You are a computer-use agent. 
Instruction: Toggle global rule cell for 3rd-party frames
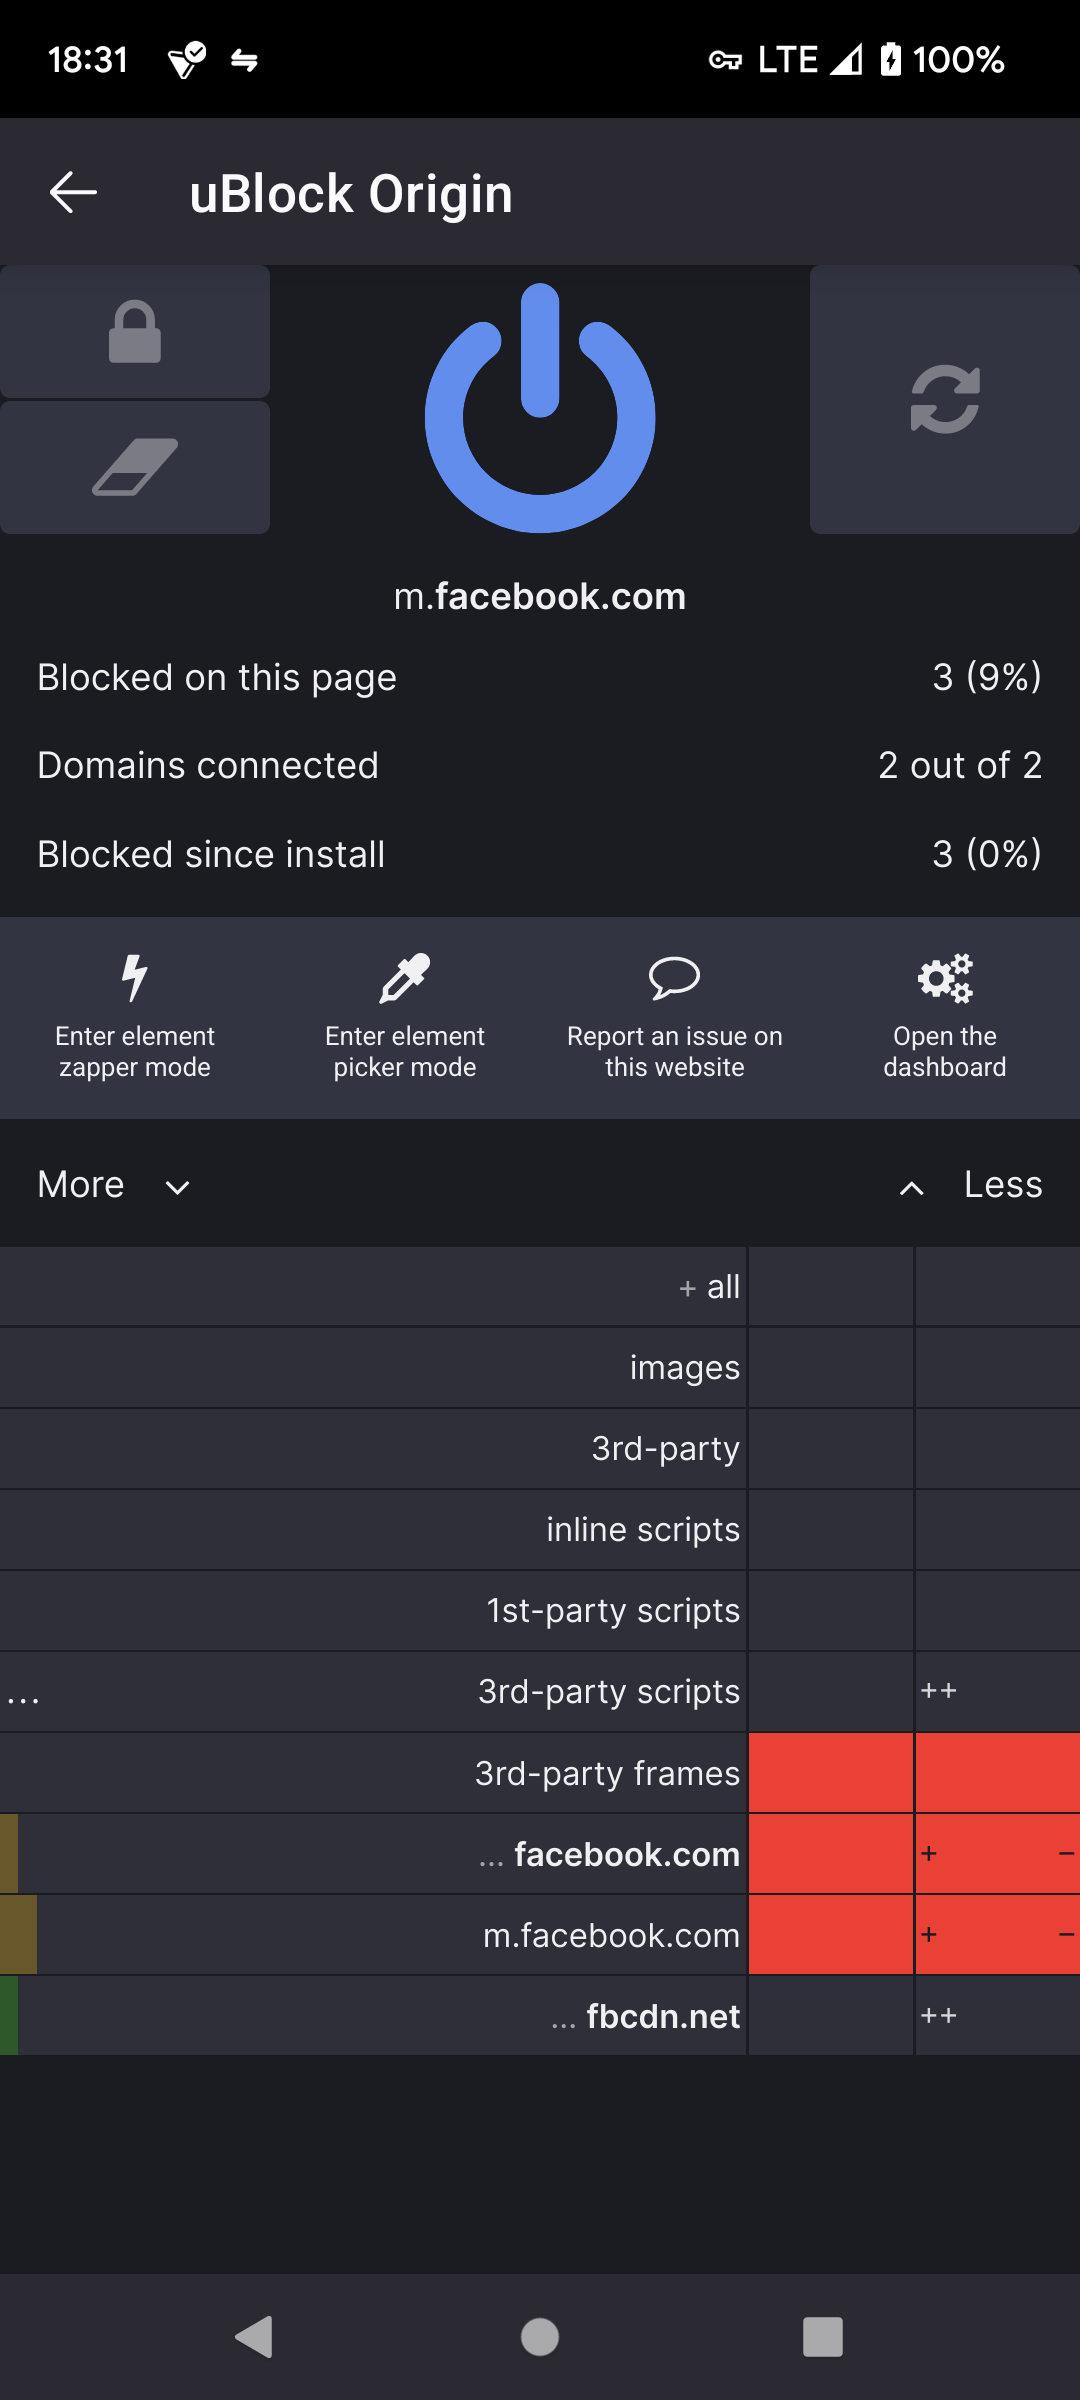coord(831,1773)
